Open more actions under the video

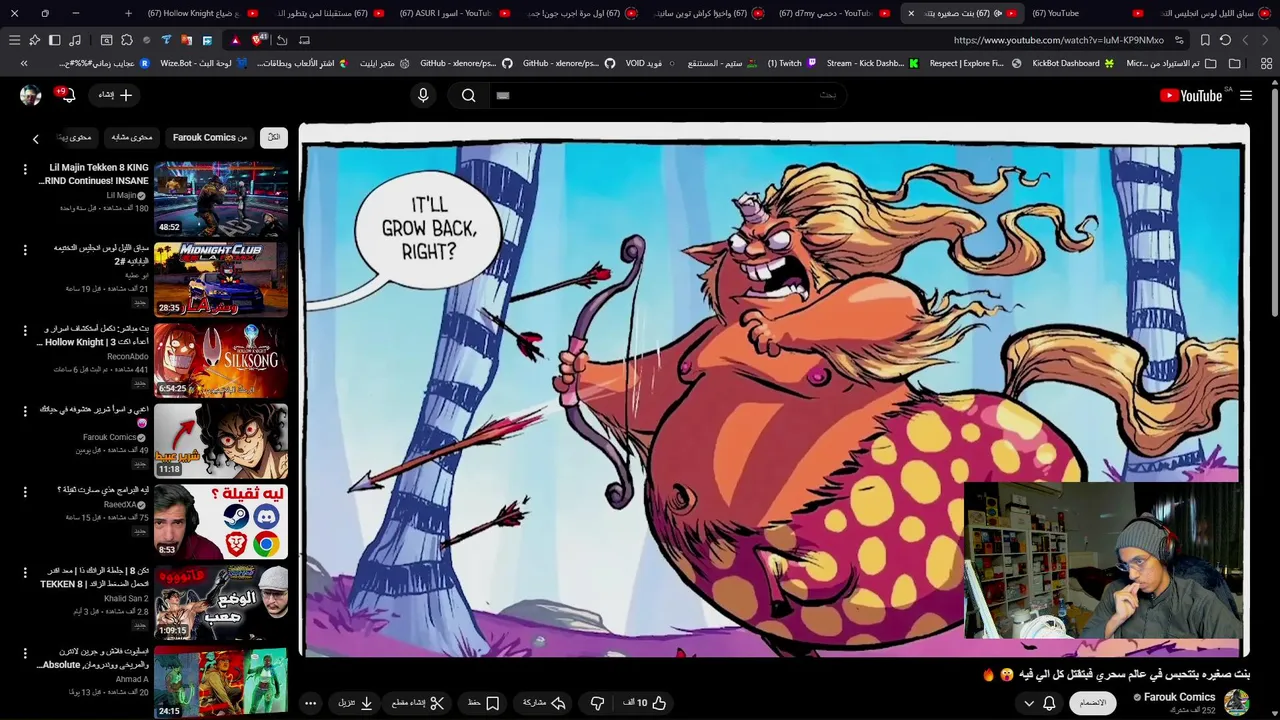click(310, 703)
